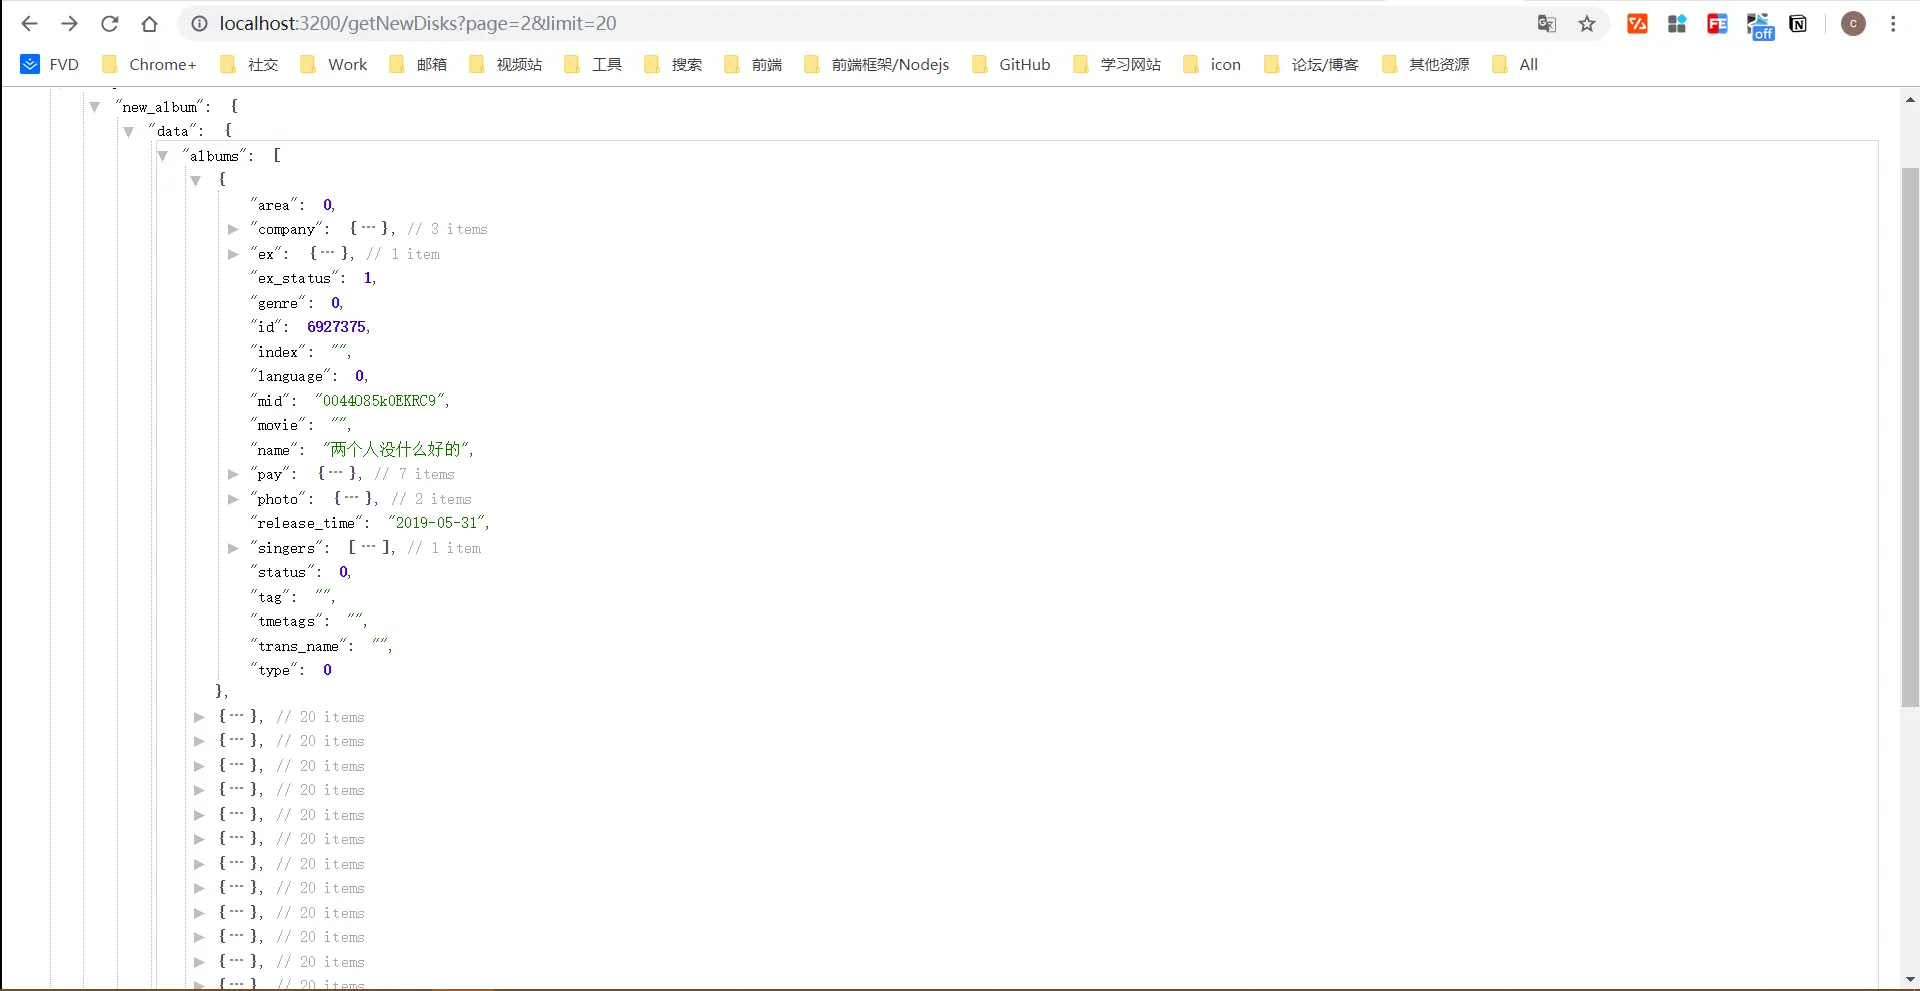Open the 视频站 bookmark folder
The height and width of the screenshot is (991, 1920).
point(505,64)
